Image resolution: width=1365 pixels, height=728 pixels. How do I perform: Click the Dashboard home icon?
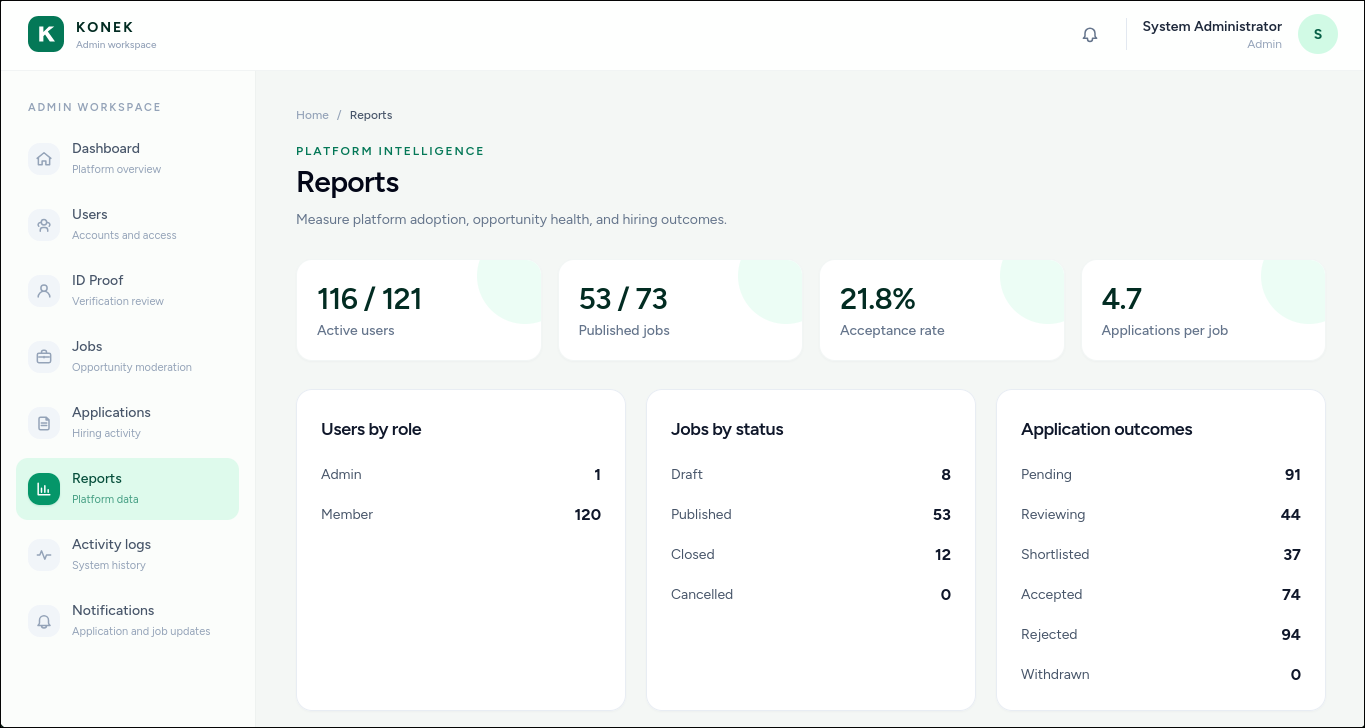coord(44,158)
